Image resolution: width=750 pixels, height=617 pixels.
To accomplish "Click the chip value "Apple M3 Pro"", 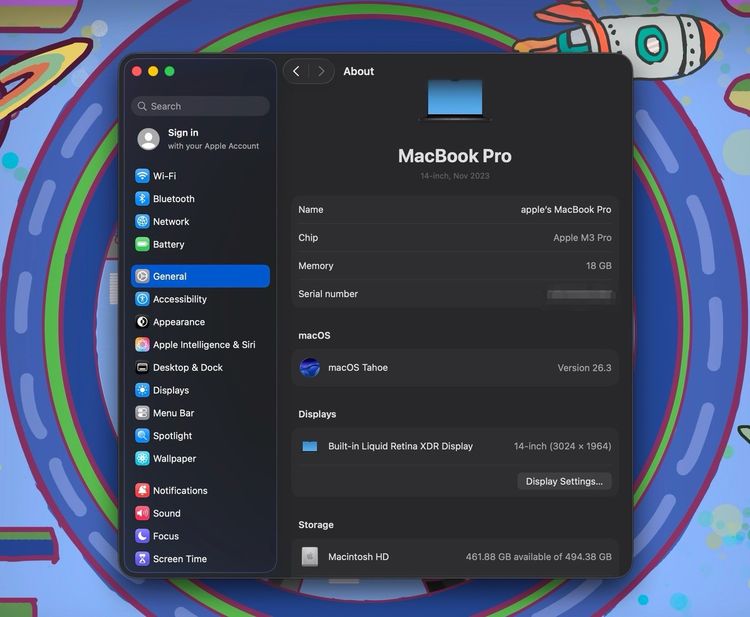I will (x=582, y=238).
